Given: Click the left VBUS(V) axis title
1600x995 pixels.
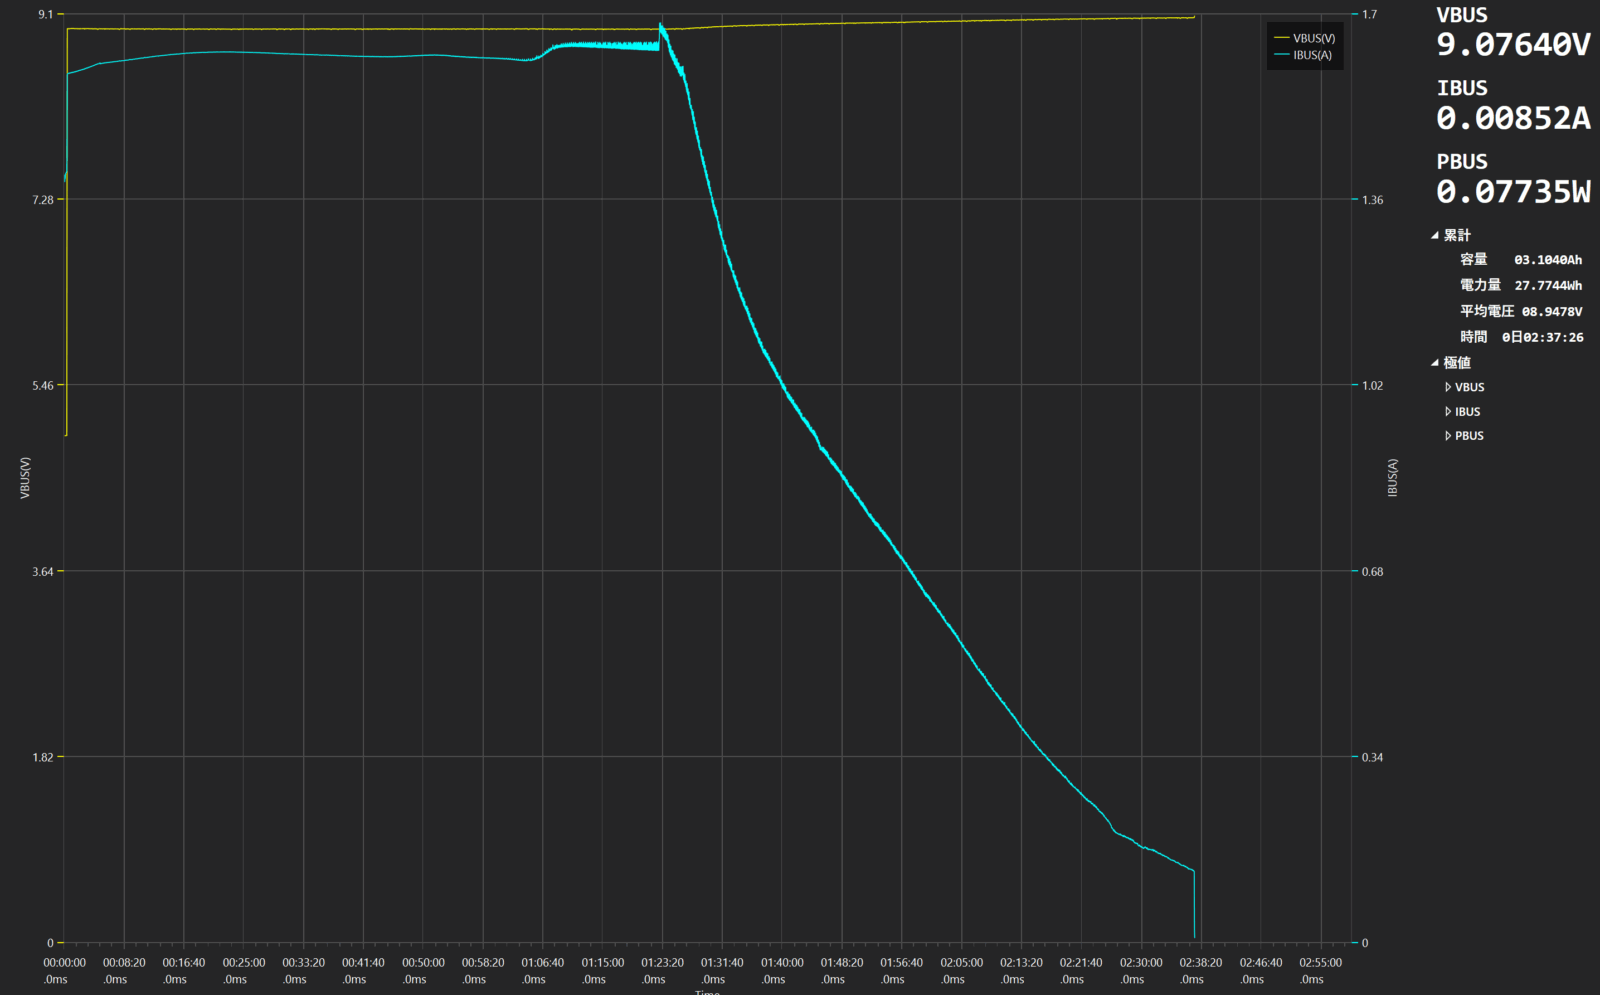Looking at the screenshot, I should pos(26,478).
